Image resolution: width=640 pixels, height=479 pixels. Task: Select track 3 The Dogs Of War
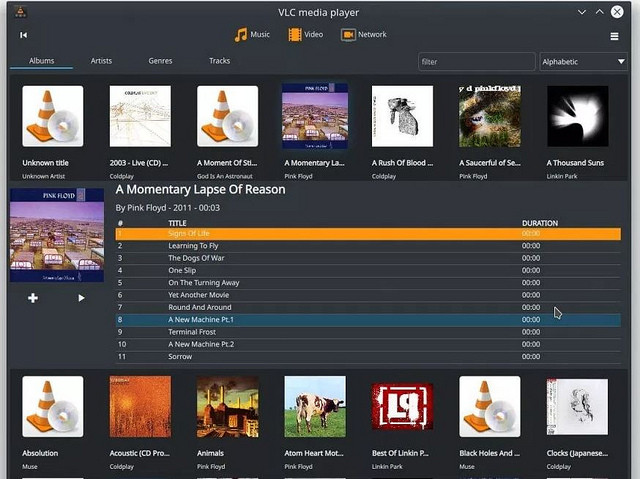[368, 258]
